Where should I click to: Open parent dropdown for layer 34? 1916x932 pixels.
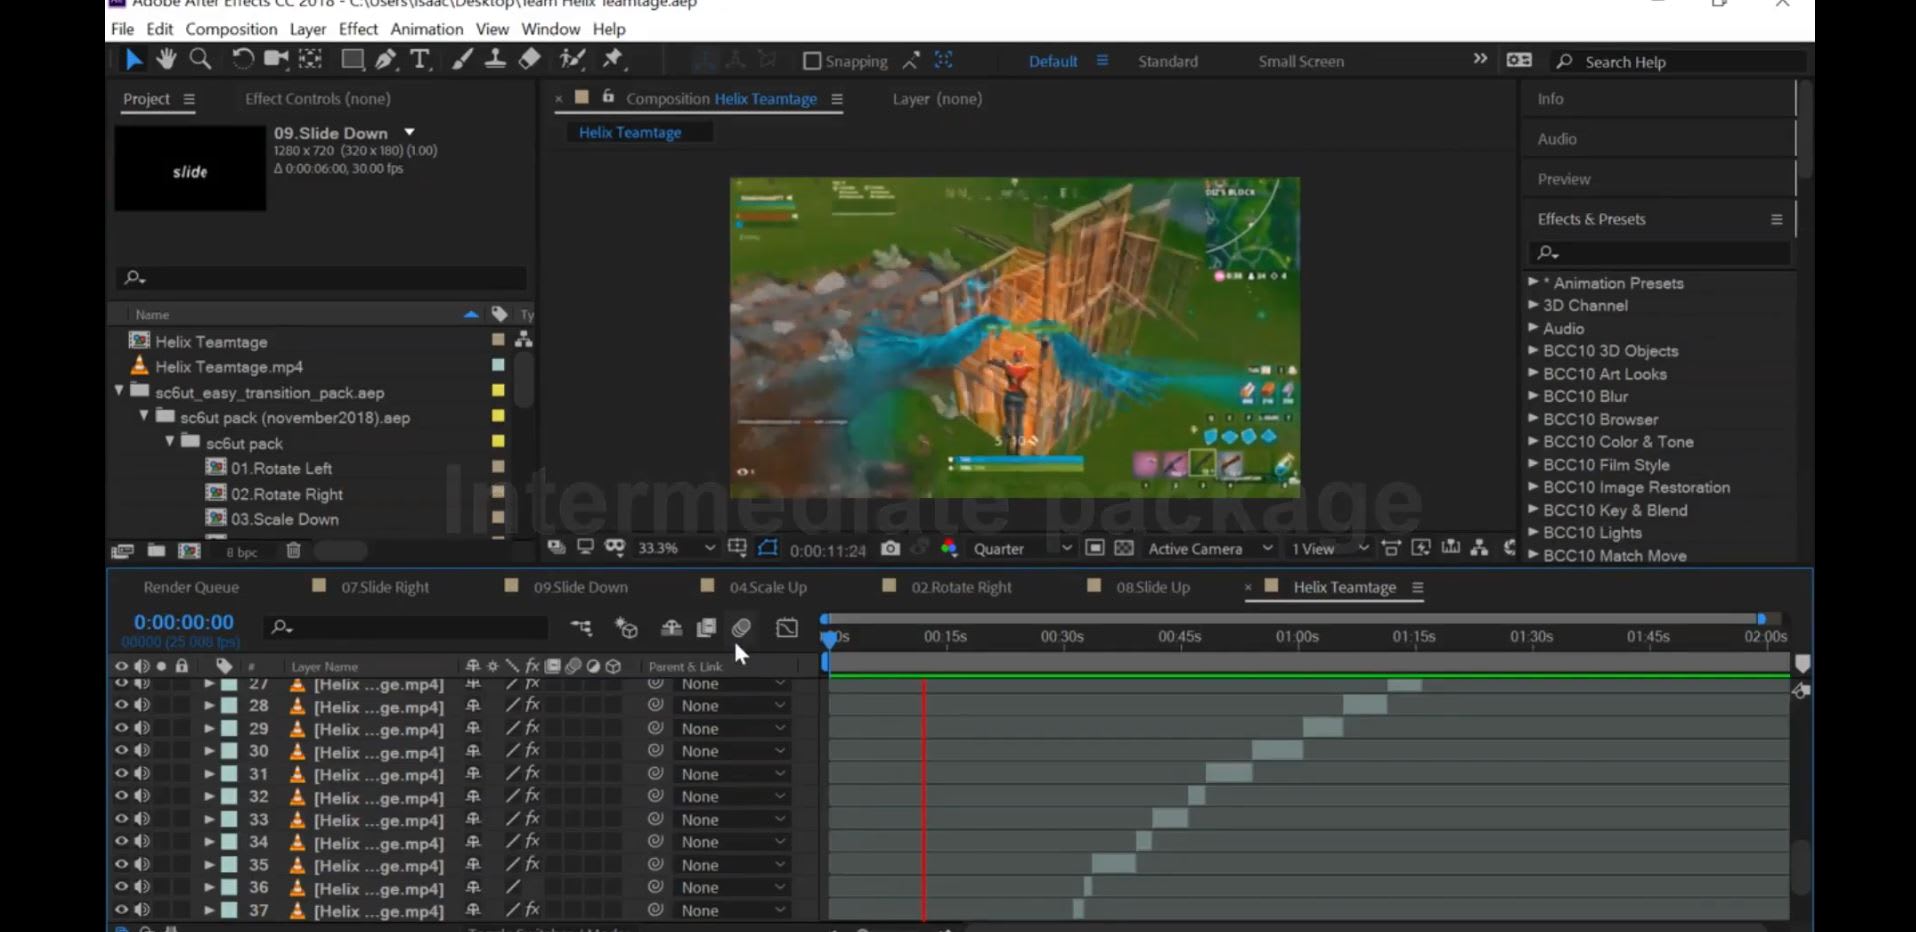pyautogui.click(x=733, y=842)
